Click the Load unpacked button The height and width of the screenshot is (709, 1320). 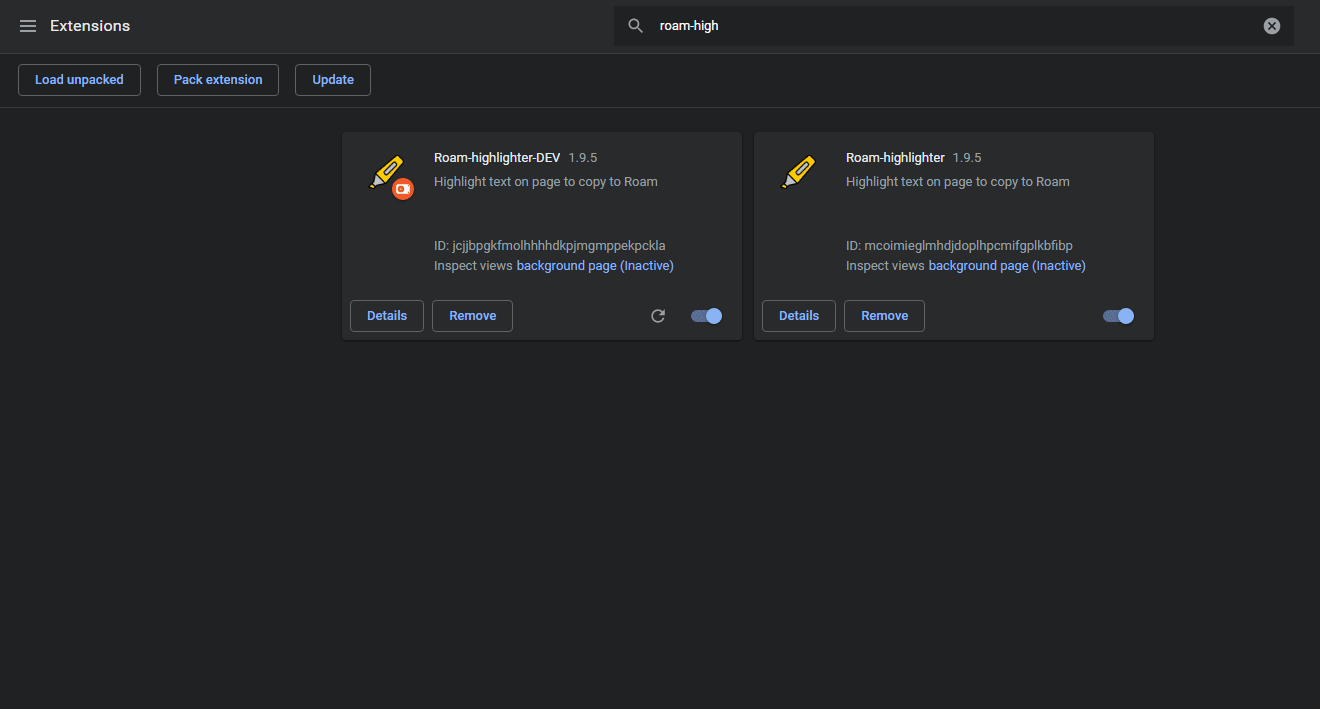tap(79, 80)
